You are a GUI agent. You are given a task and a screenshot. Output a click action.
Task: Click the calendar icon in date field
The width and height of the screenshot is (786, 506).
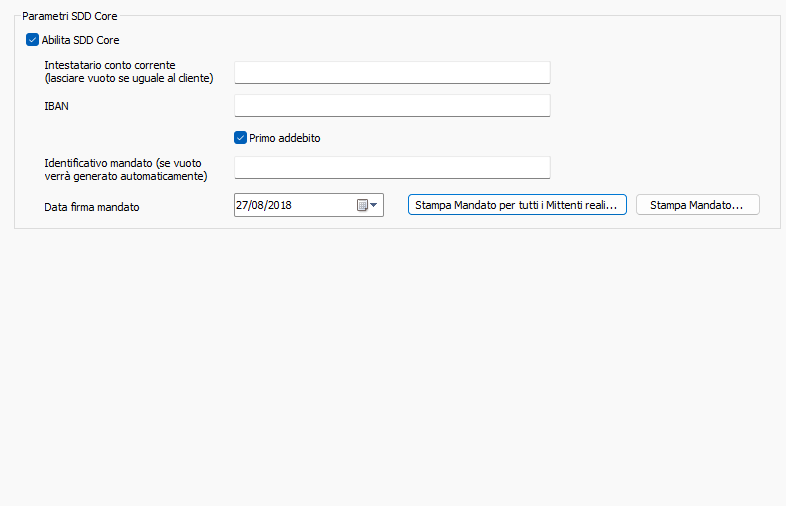coord(363,205)
